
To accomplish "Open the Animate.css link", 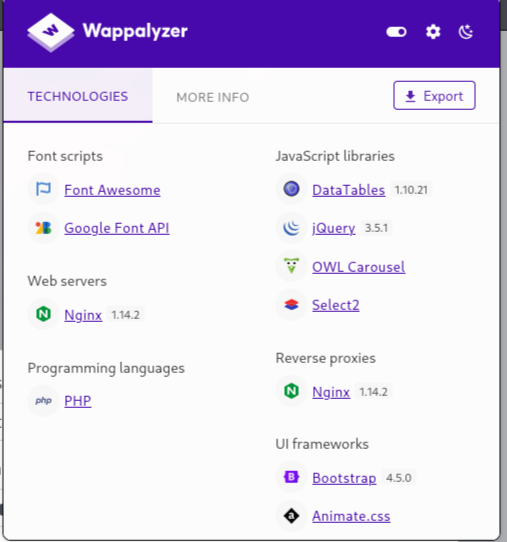I will [x=351, y=516].
